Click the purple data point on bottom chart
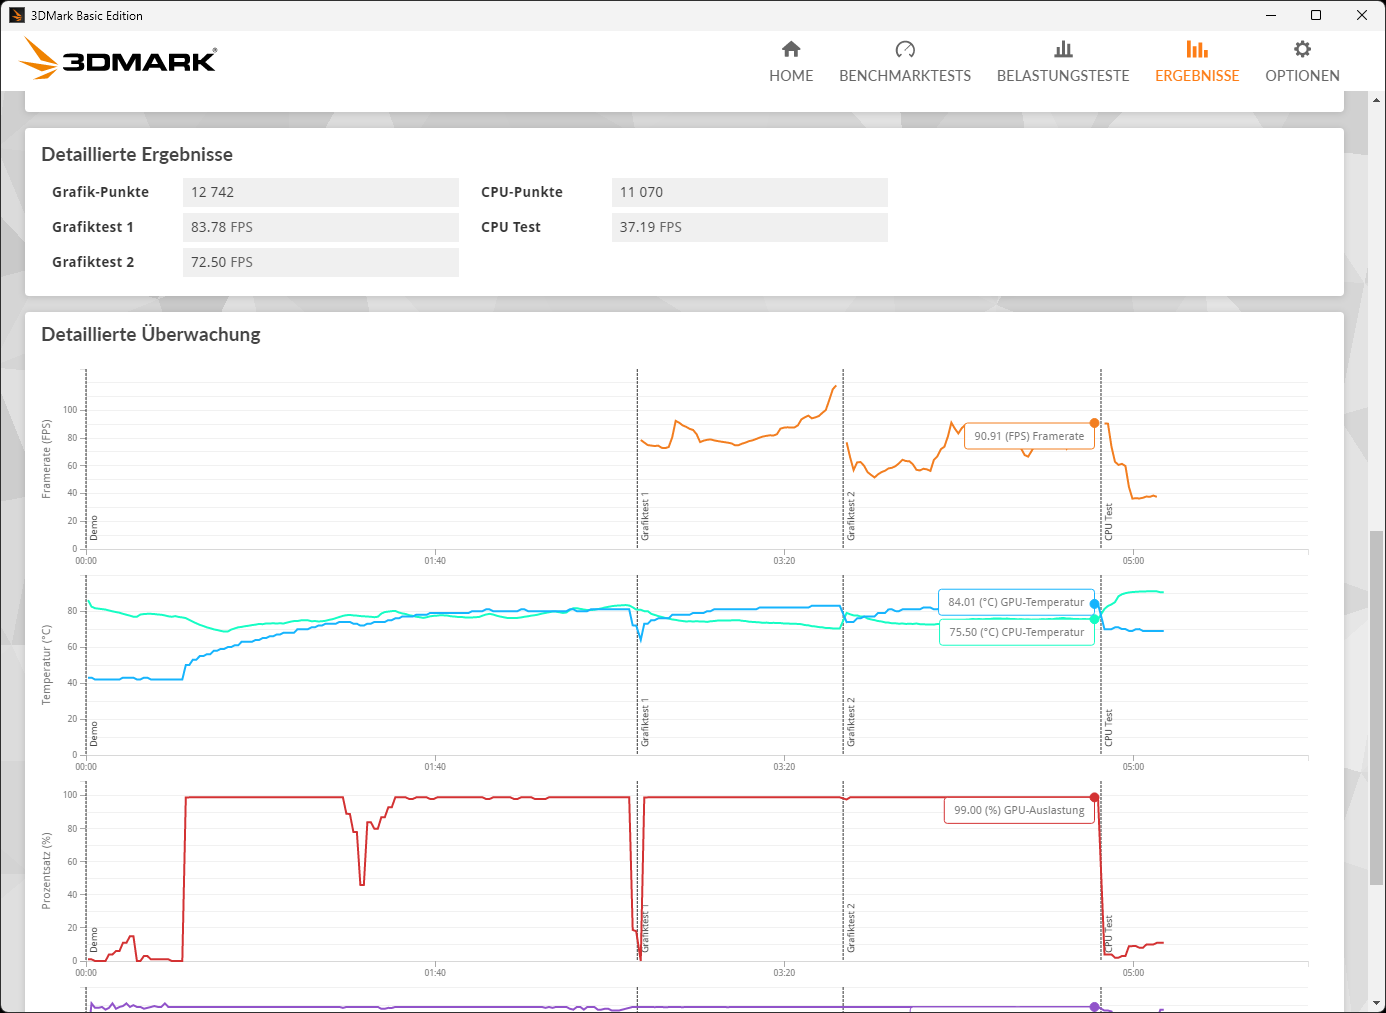Screen dimensions: 1386x1013 click(1094, 1007)
